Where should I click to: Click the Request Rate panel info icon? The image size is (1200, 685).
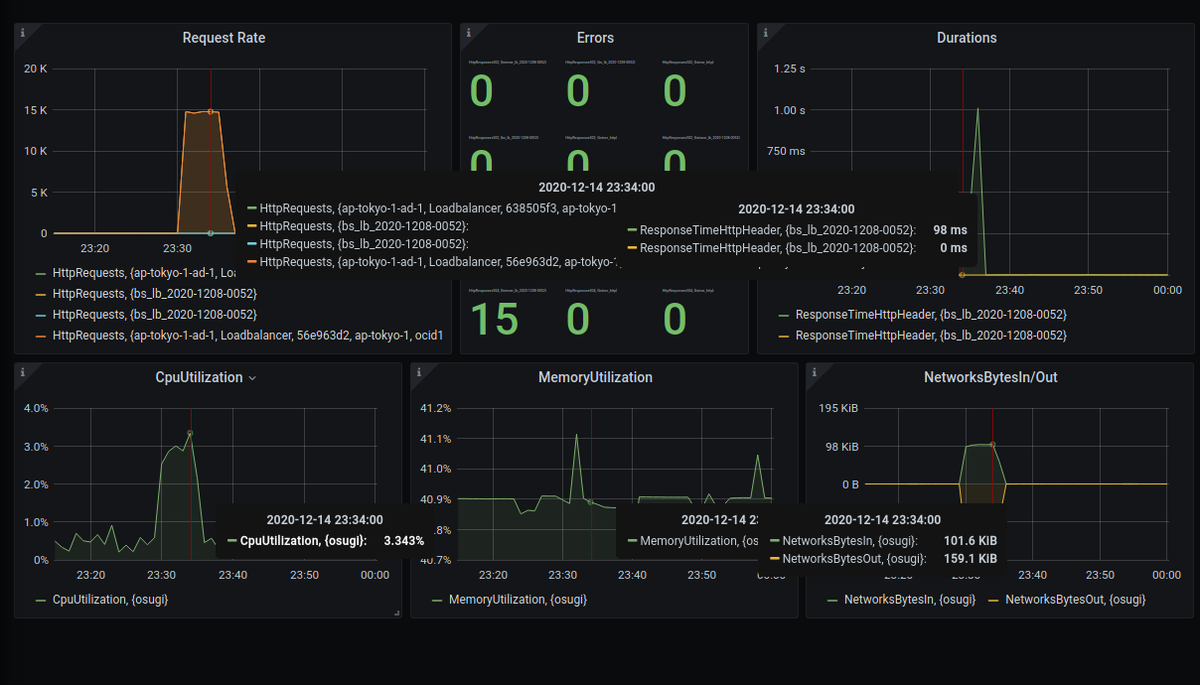click(x=21, y=31)
